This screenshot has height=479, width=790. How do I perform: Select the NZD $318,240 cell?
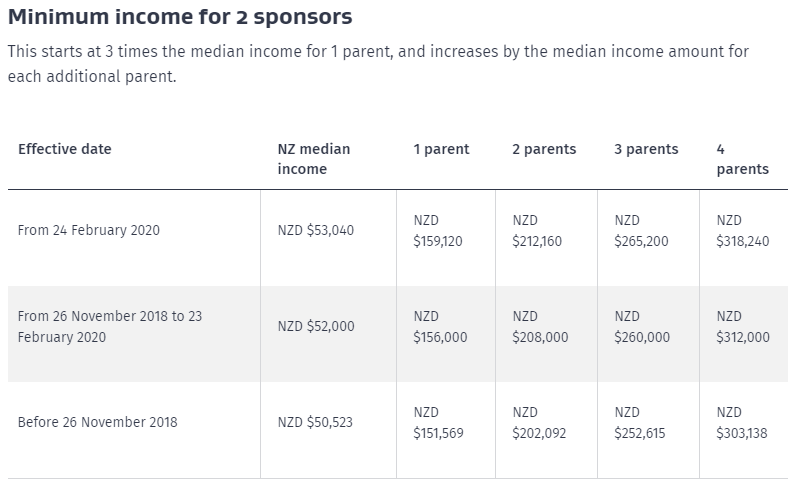click(743, 230)
